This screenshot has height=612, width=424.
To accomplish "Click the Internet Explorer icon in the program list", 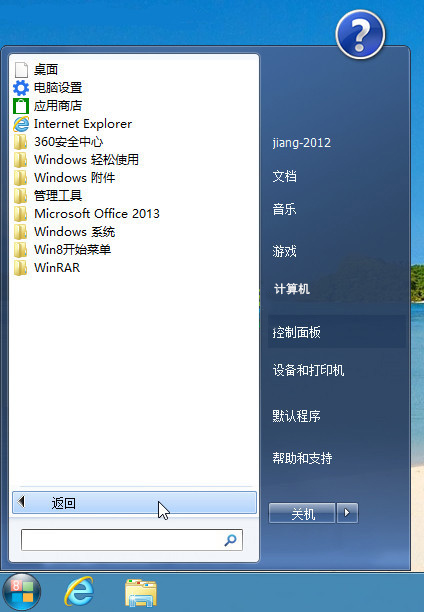I will (x=21, y=124).
